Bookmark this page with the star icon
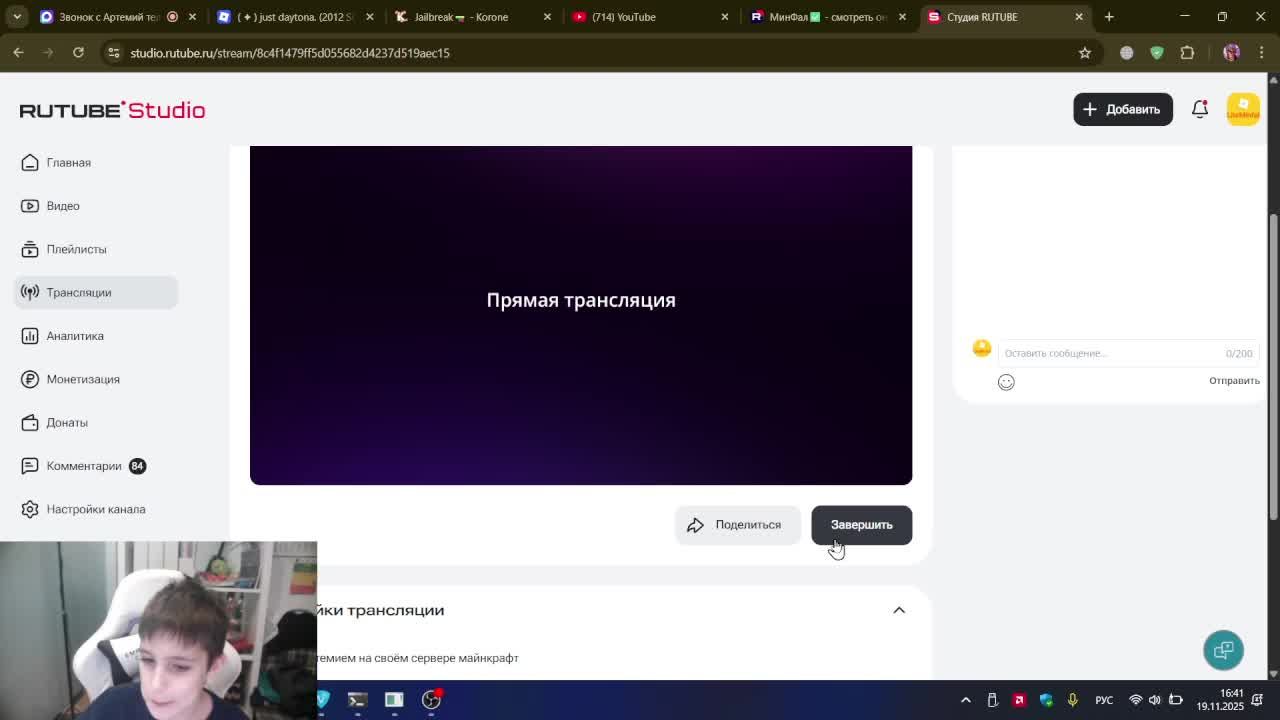The width and height of the screenshot is (1280, 720). click(1085, 53)
